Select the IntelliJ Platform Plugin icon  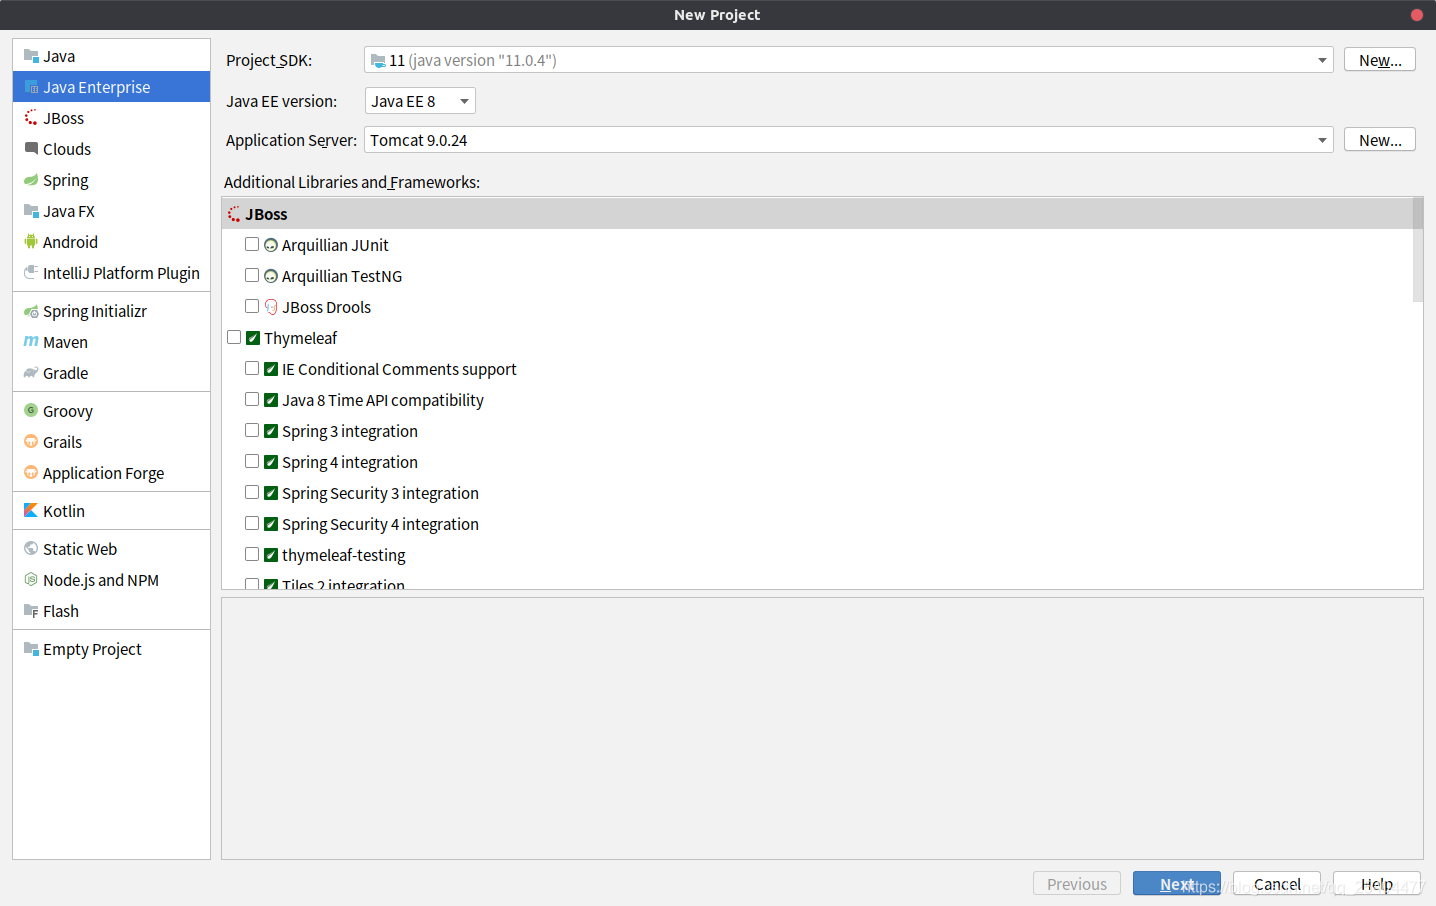(x=31, y=273)
